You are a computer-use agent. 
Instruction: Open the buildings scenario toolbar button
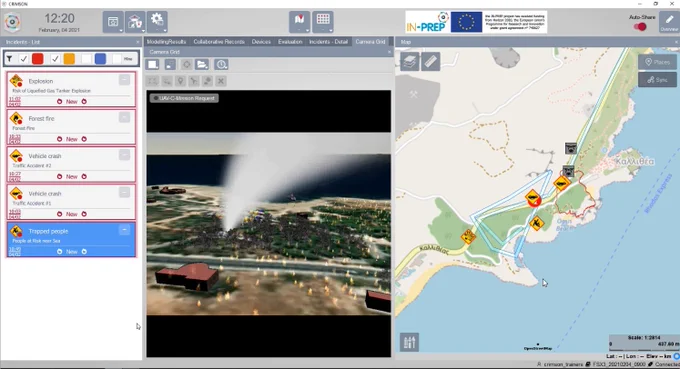pos(135,22)
